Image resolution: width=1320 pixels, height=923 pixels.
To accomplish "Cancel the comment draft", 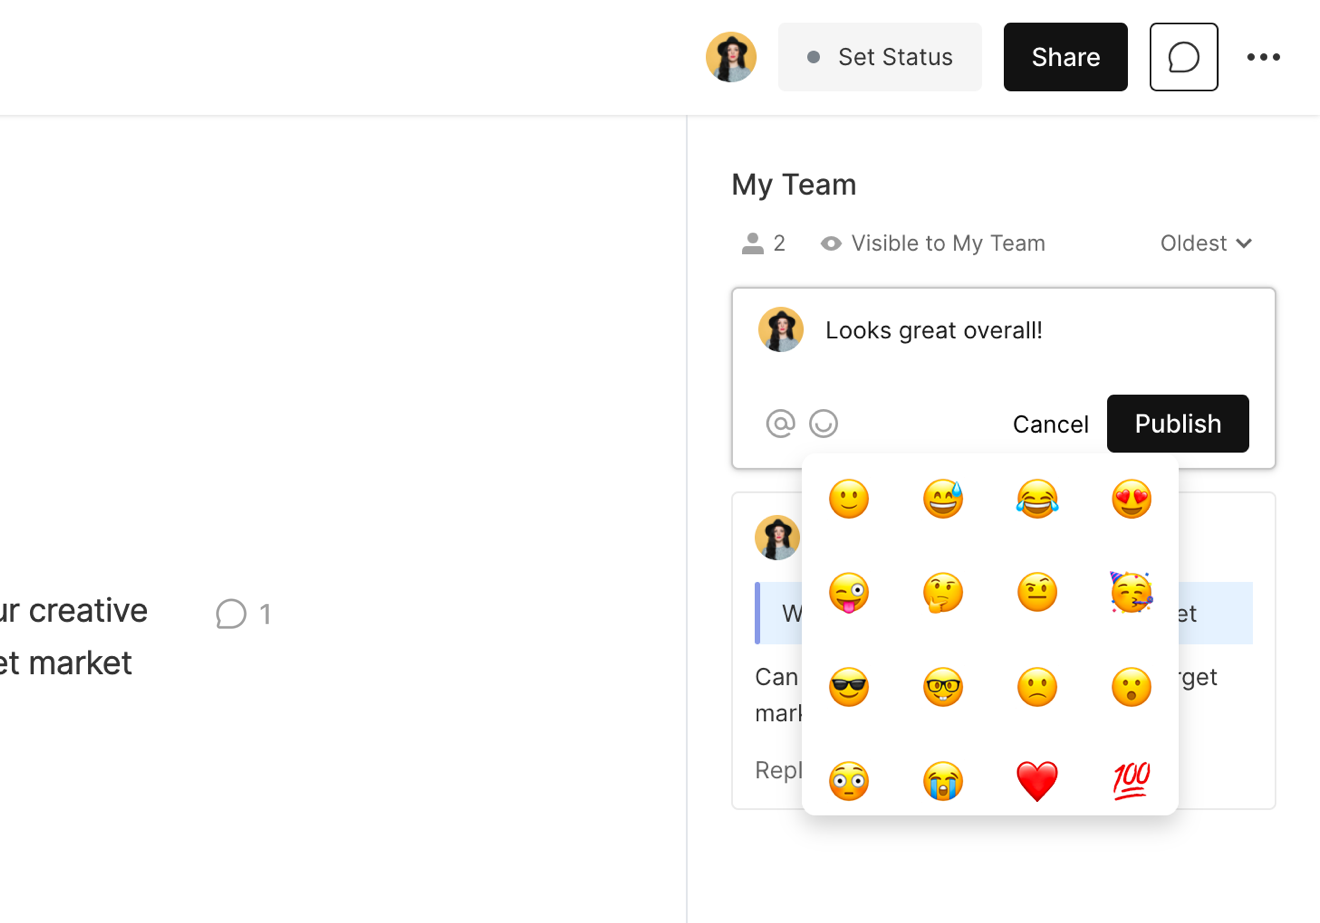I will [1050, 424].
